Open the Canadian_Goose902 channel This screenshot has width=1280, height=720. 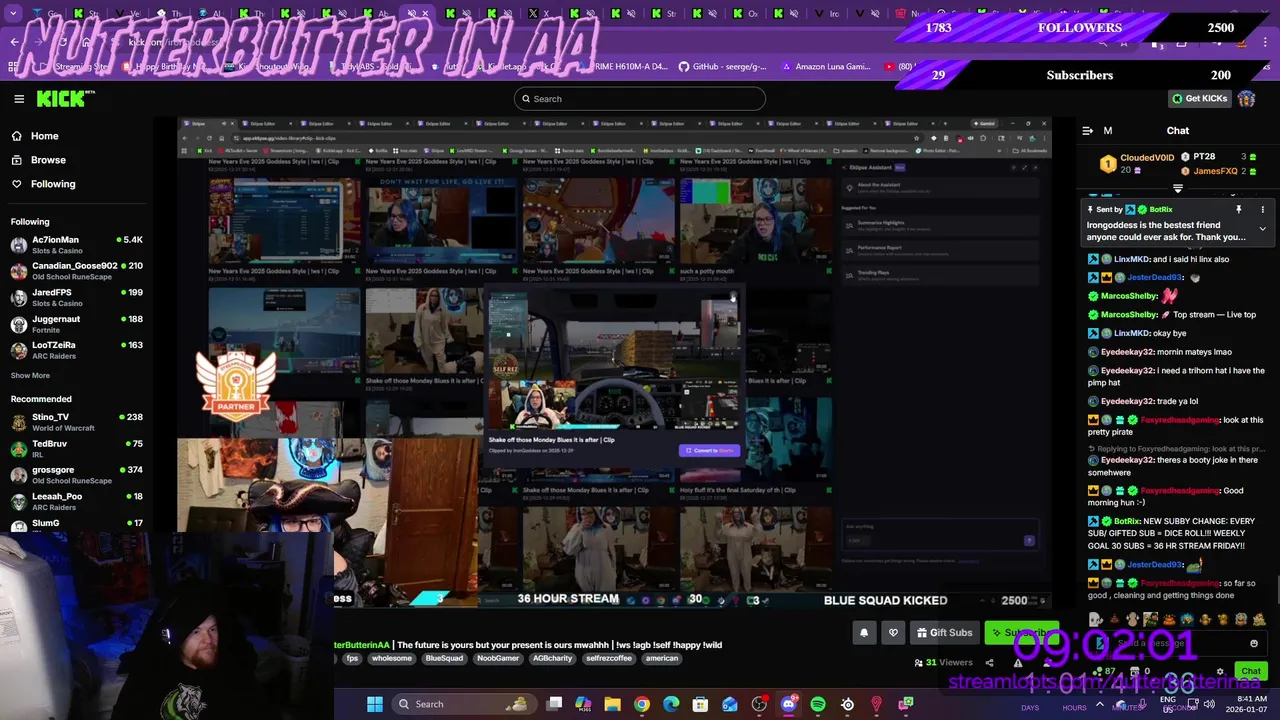pos(77,271)
